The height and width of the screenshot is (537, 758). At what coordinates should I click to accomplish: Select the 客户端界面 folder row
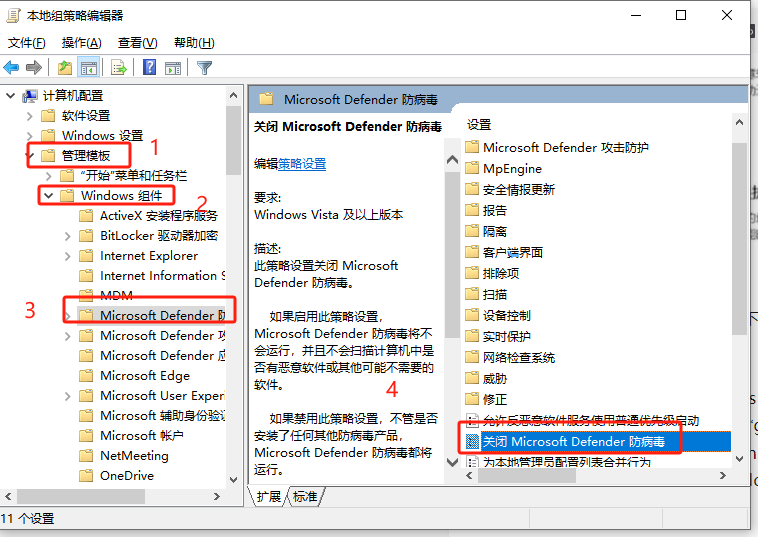point(512,252)
